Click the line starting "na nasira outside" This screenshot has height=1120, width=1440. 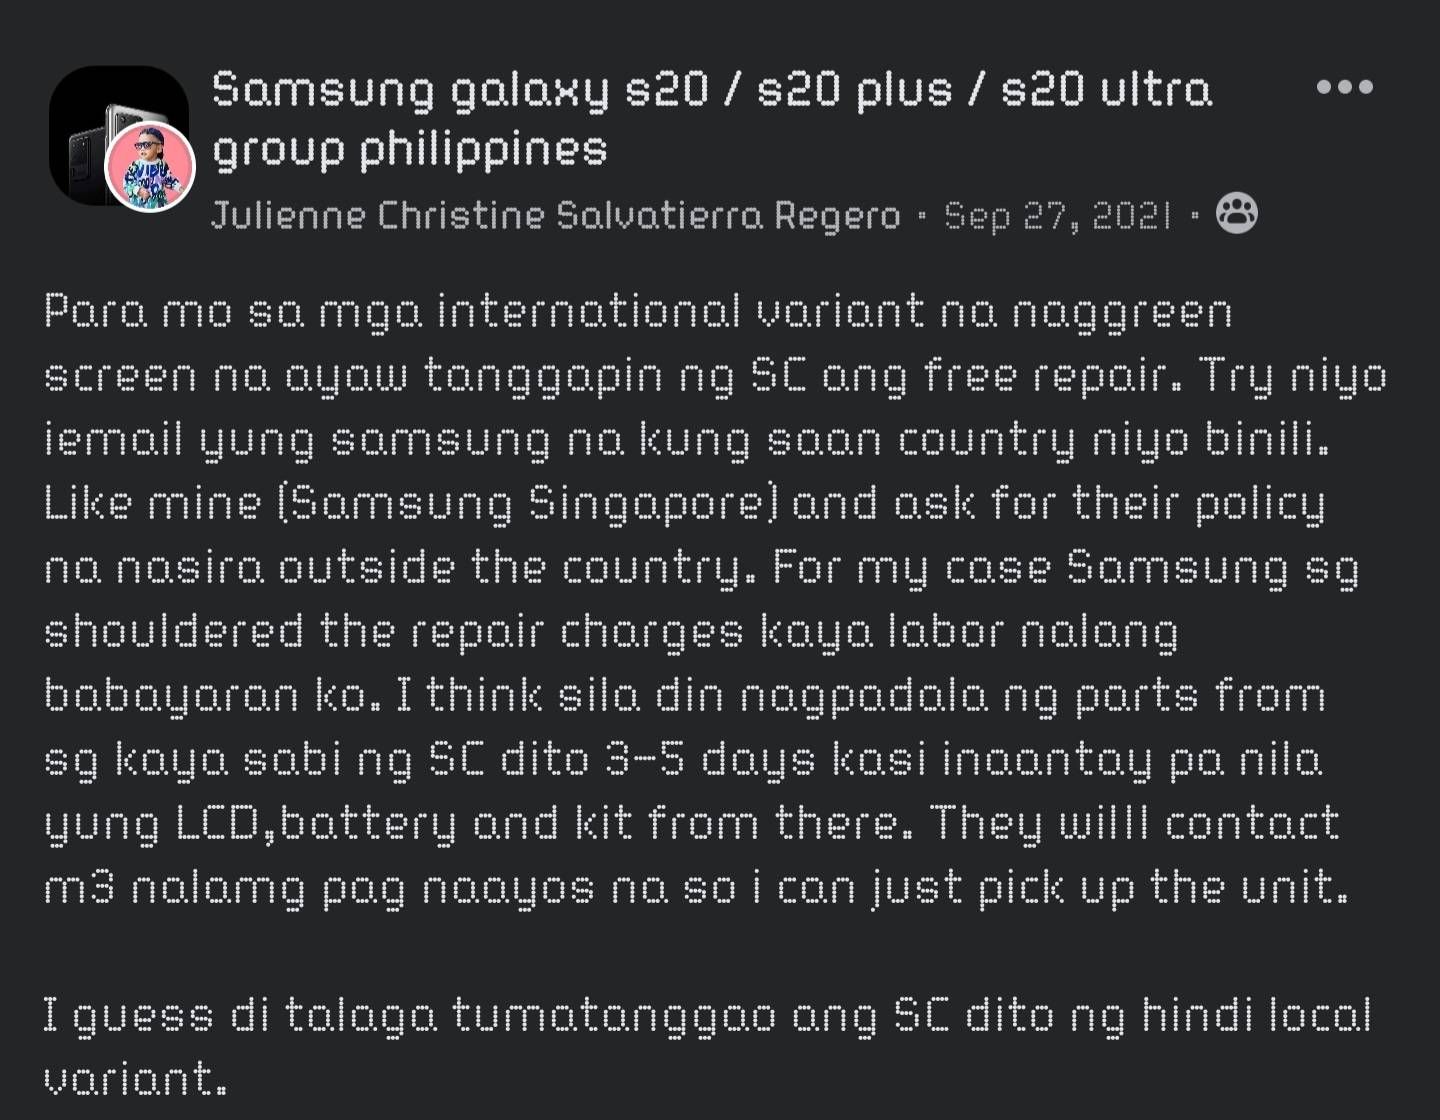point(702,568)
